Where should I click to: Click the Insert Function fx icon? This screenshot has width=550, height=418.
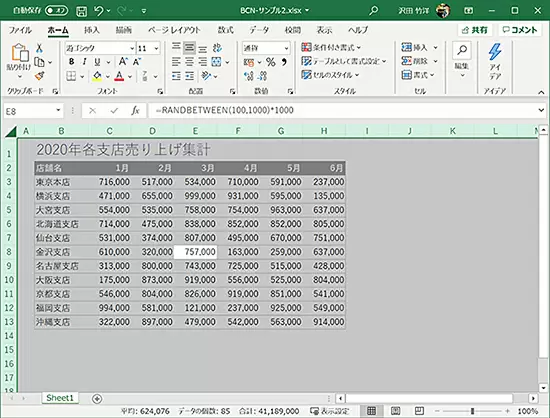coord(135,111)
